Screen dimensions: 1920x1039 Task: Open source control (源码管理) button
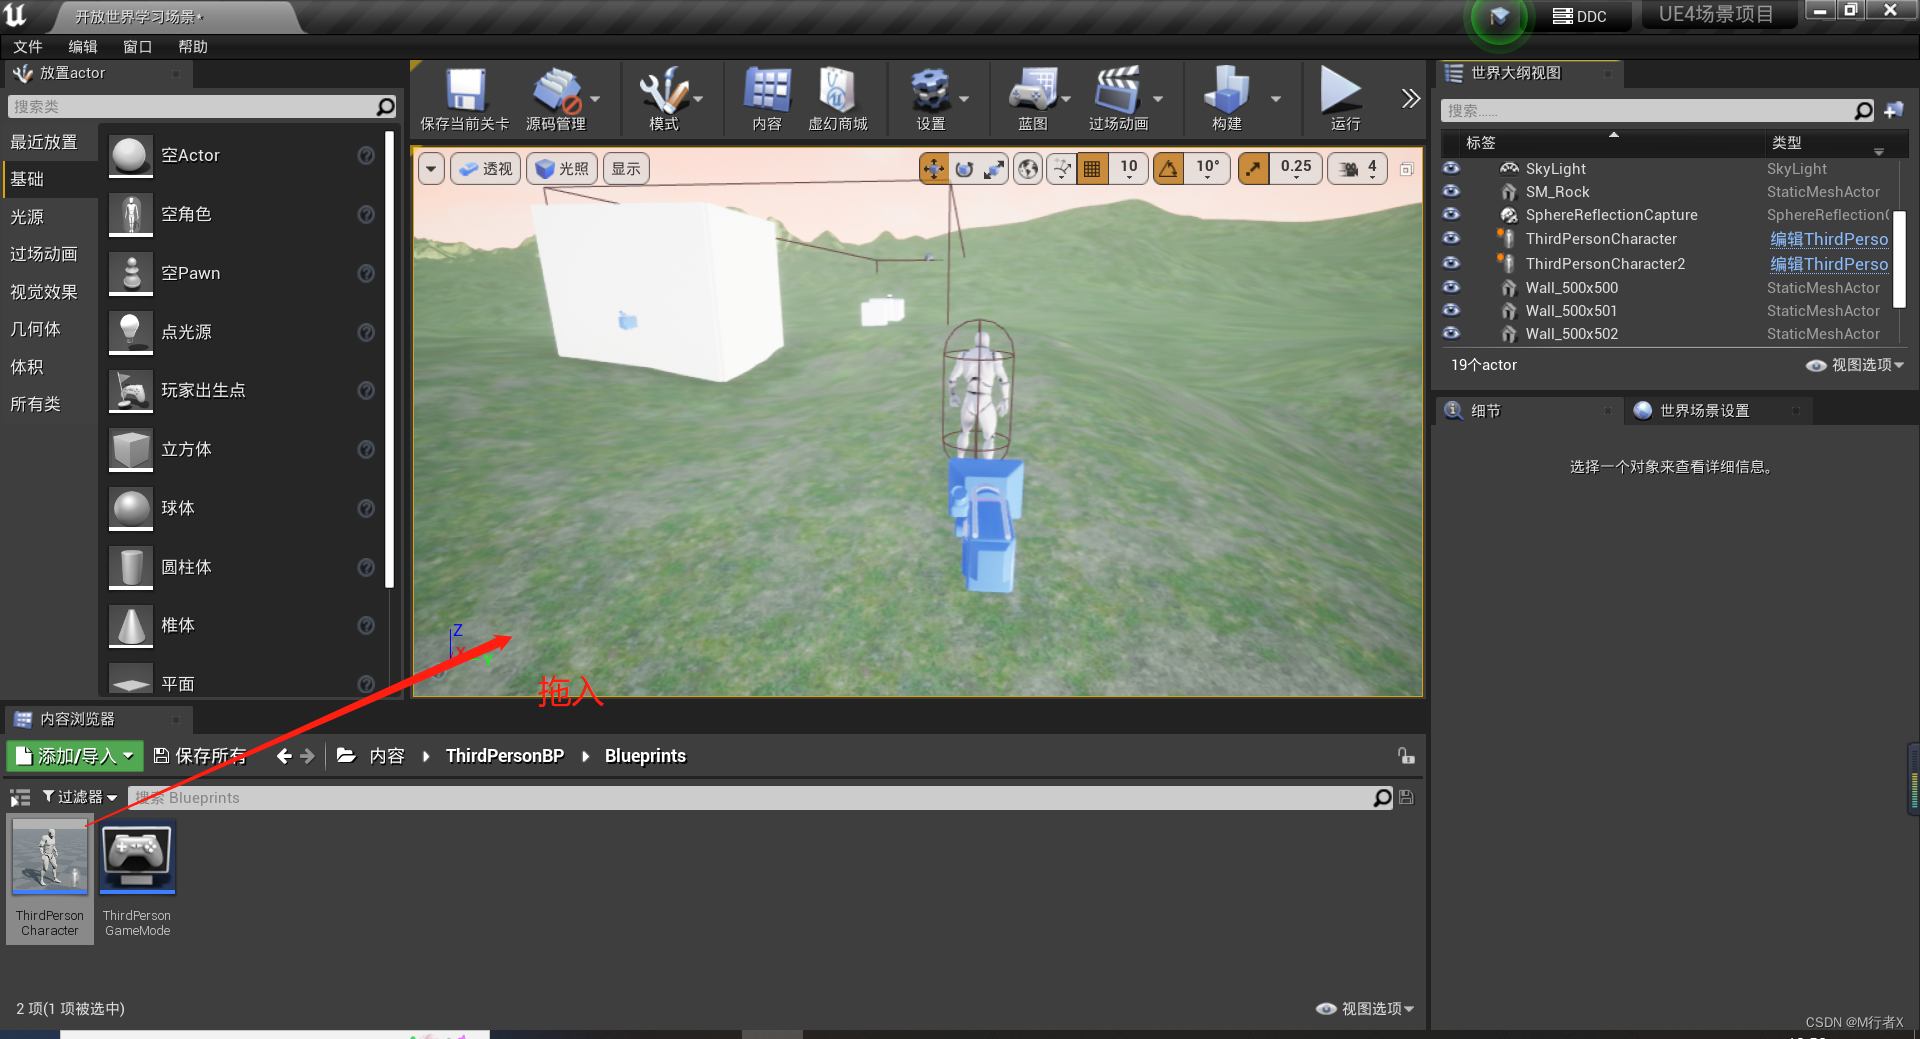[556, 99]
